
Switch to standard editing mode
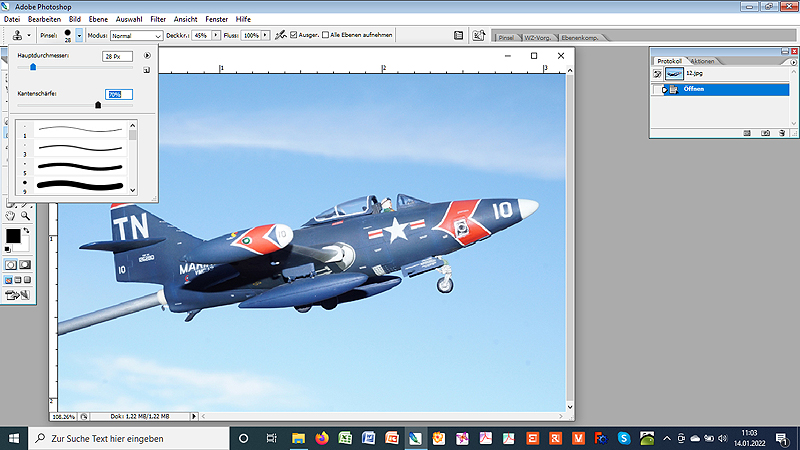(11, 265)
